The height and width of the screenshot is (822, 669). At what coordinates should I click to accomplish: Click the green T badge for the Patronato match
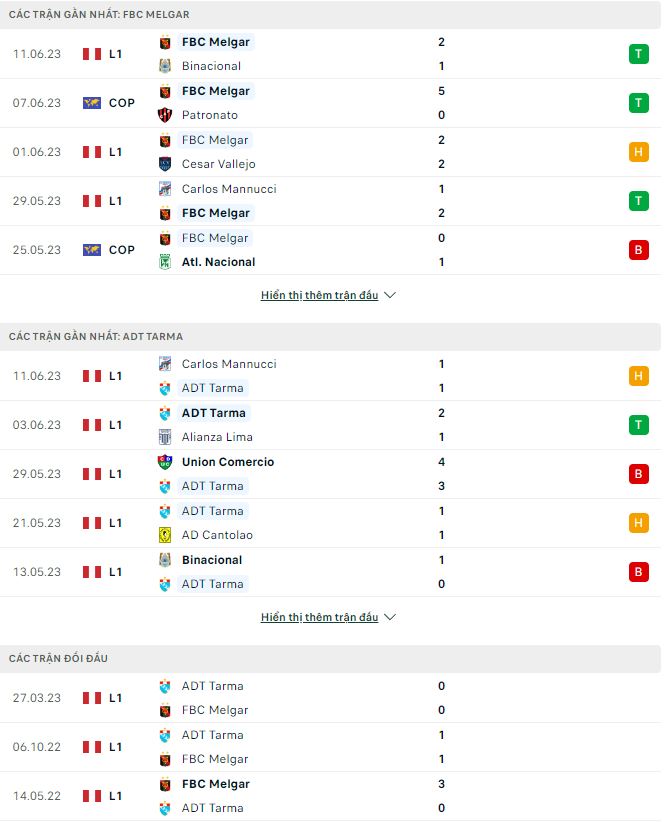pos(638,103)
